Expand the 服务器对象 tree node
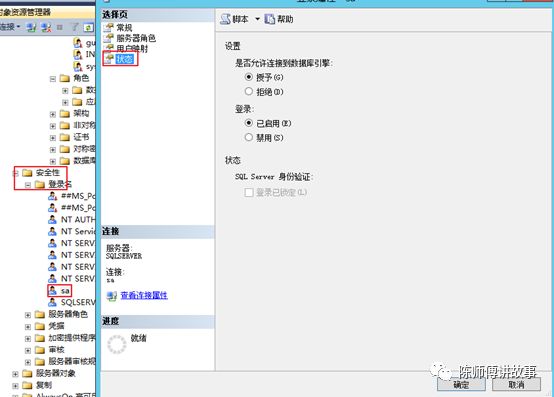Image resolution: width=554 pixels, height=397 pixels. 16,374
